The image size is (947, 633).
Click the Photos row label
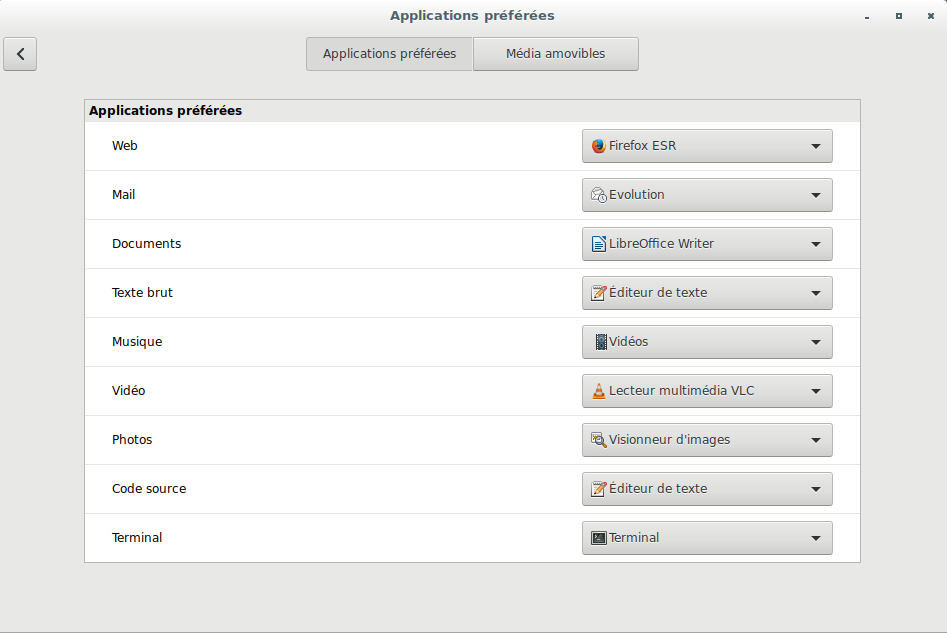click(132, 440)
